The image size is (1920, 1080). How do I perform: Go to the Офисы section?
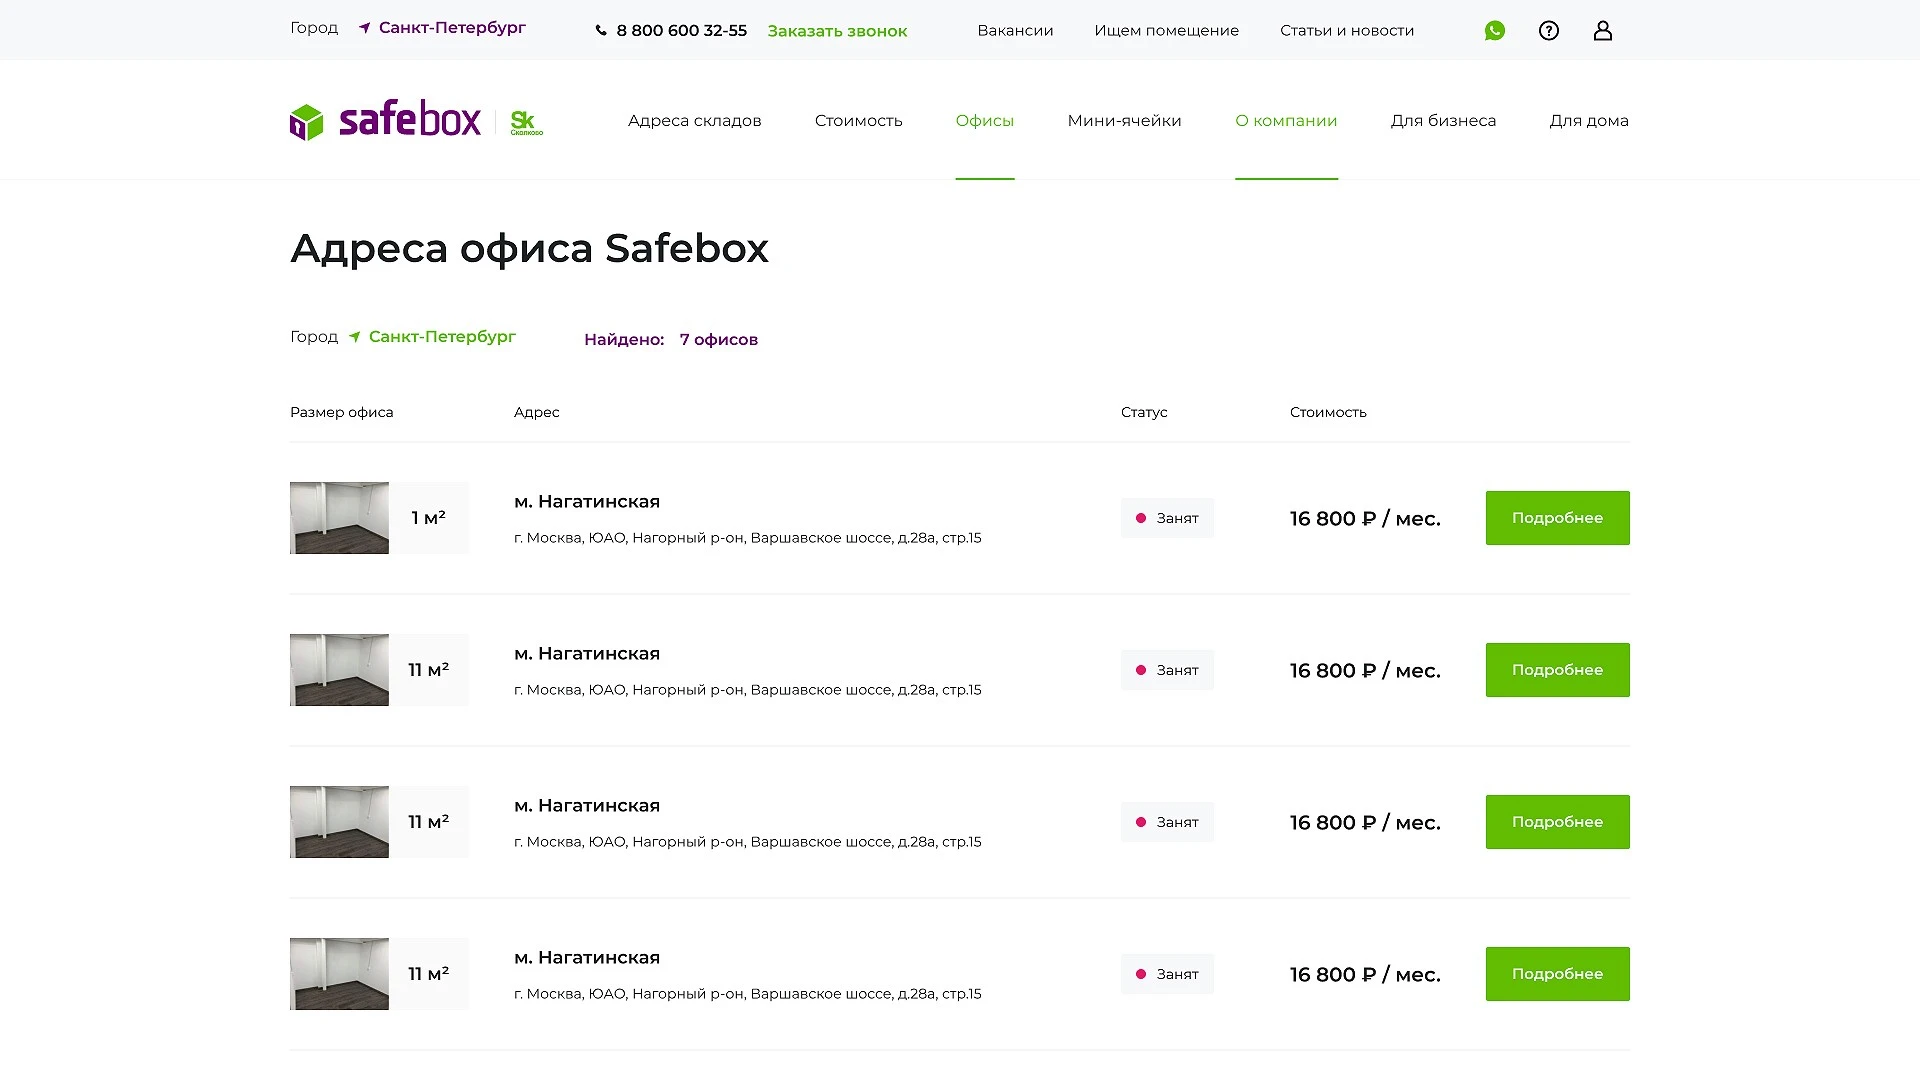[985, 121]
